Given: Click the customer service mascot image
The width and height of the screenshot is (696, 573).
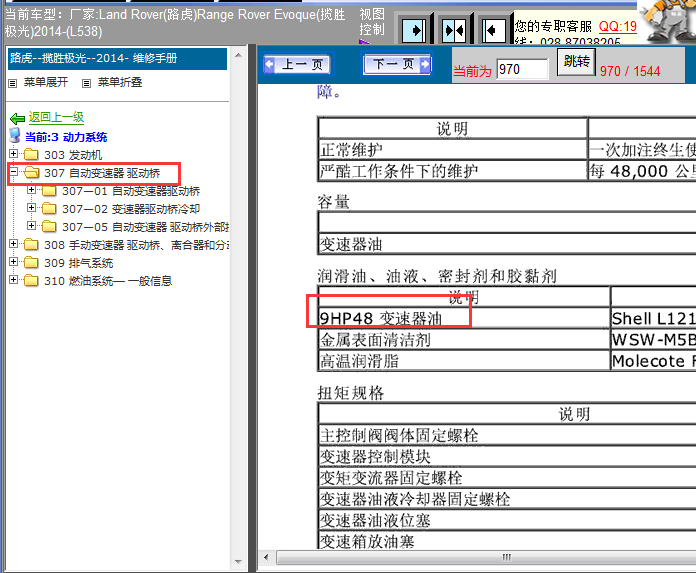Looking at the screenshot, I should [x=668, y=20].
